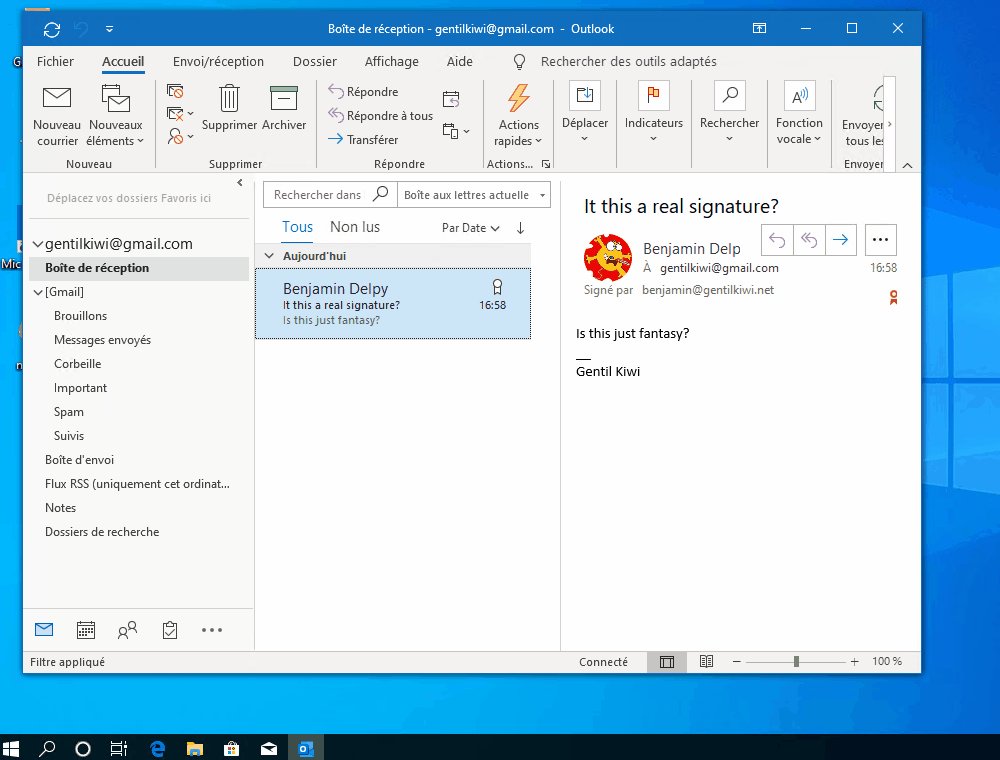Reverse sort order with the arrow

click(520, 228)
